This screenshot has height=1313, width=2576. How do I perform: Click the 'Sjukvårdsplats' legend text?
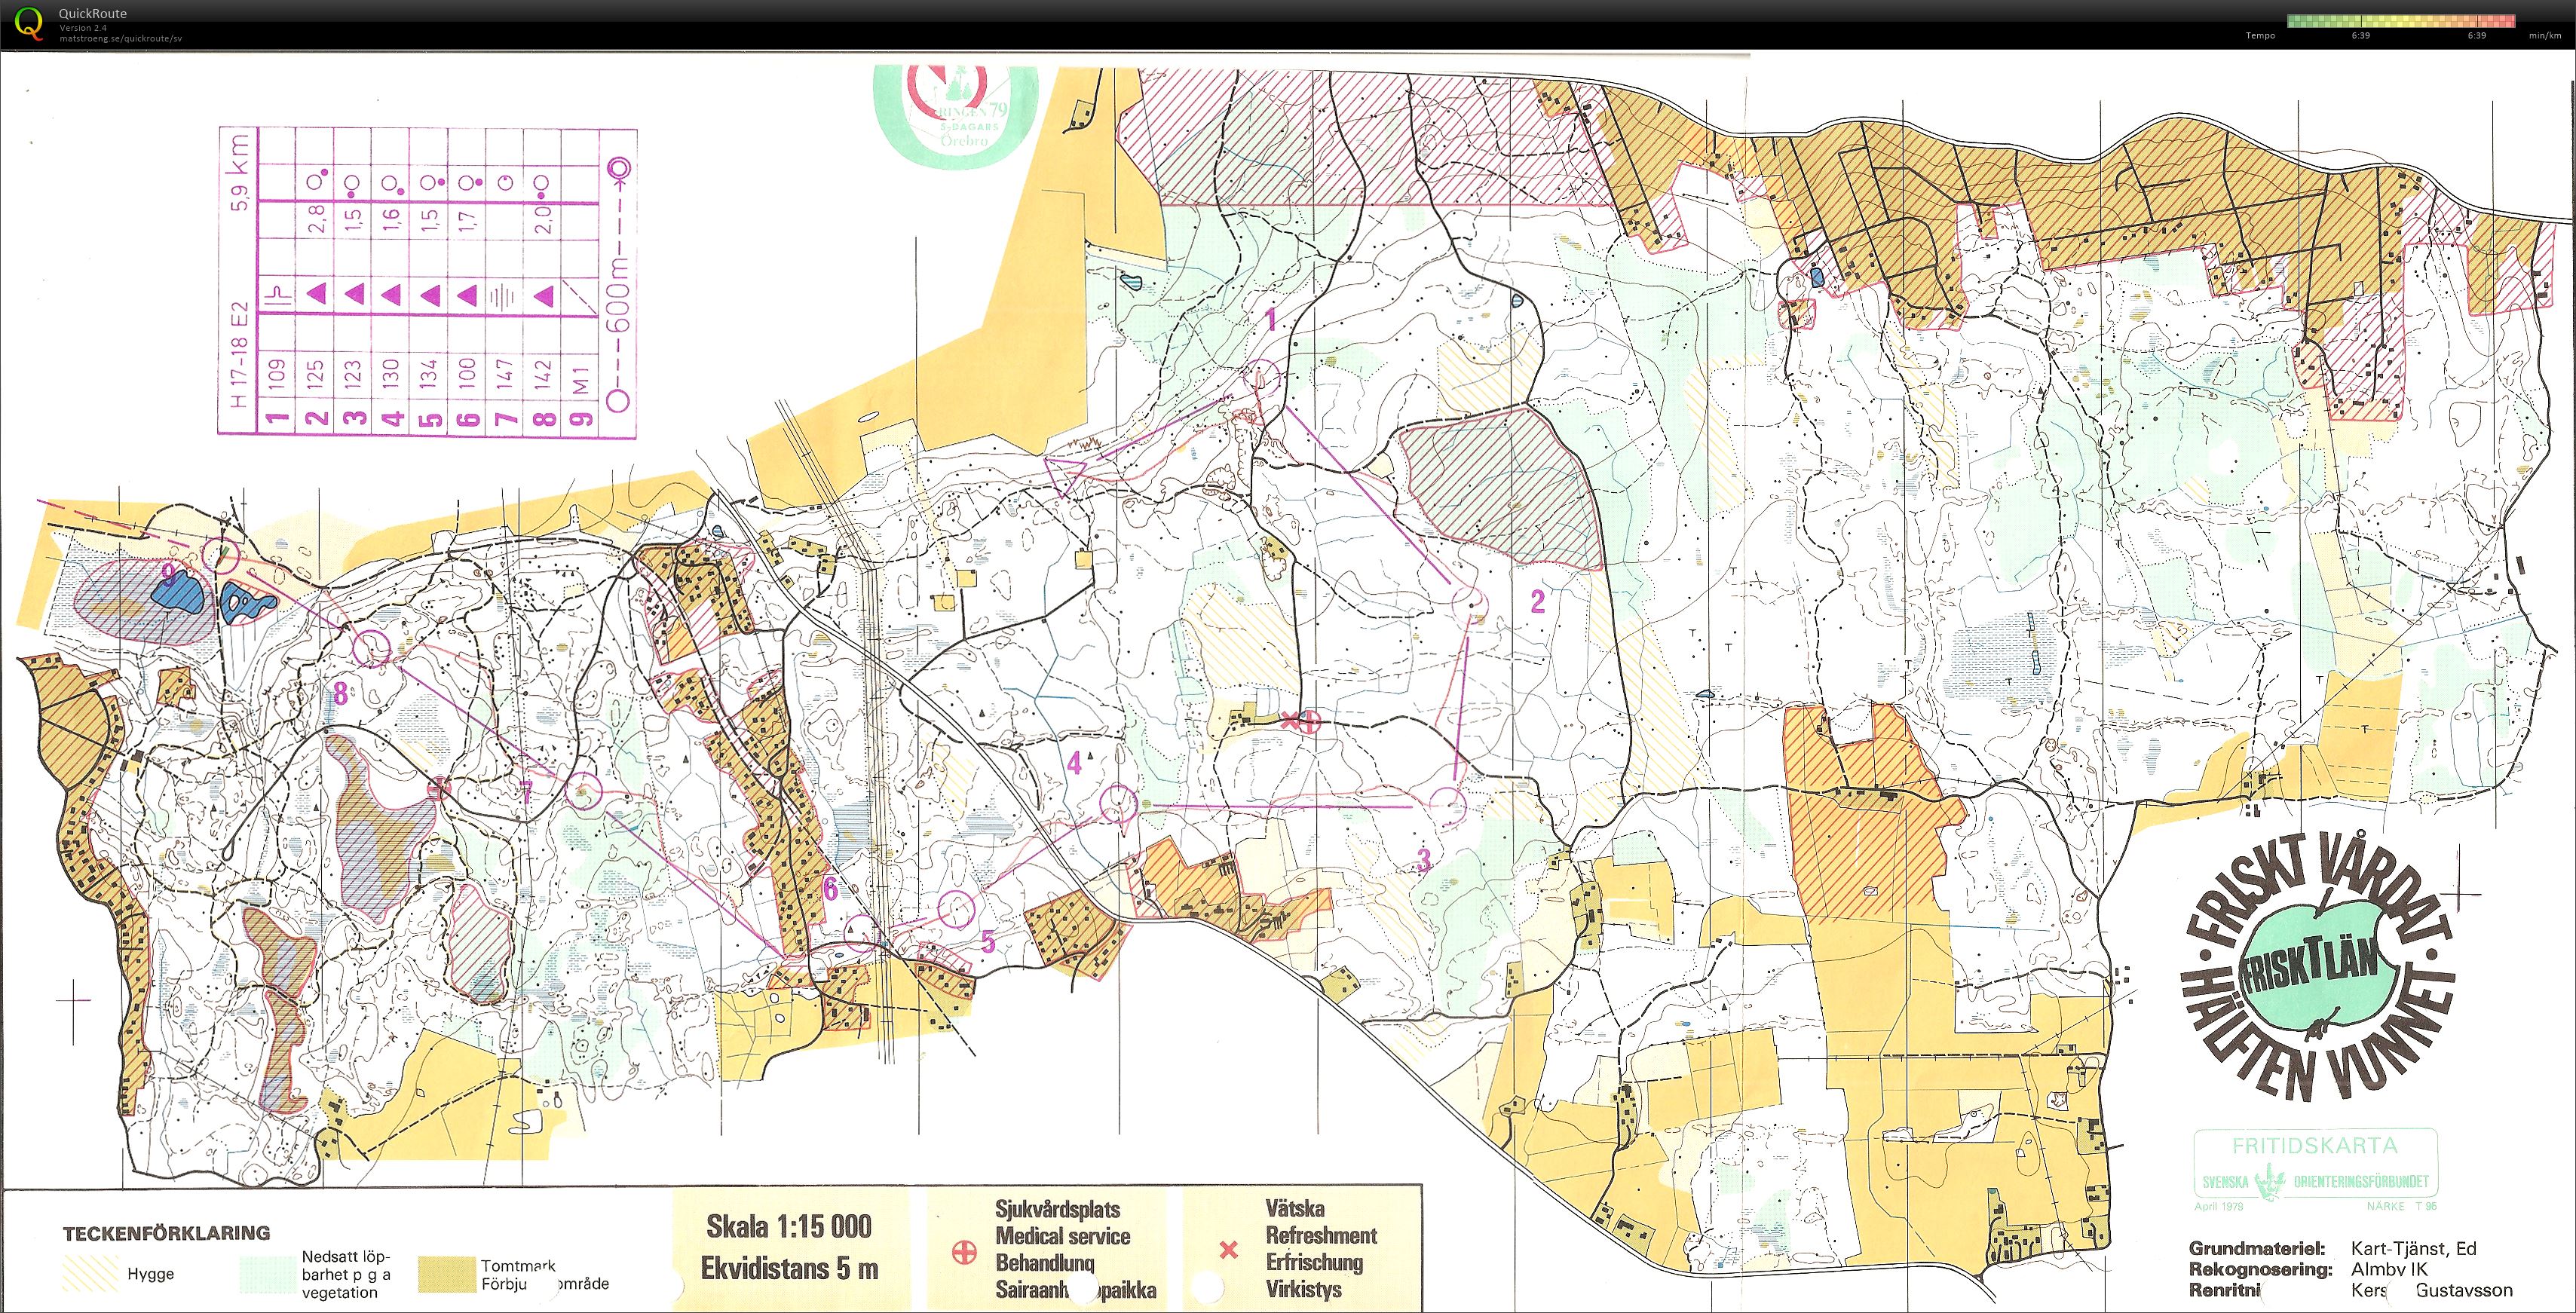pyautogui.click(x=1057, y=1210)
